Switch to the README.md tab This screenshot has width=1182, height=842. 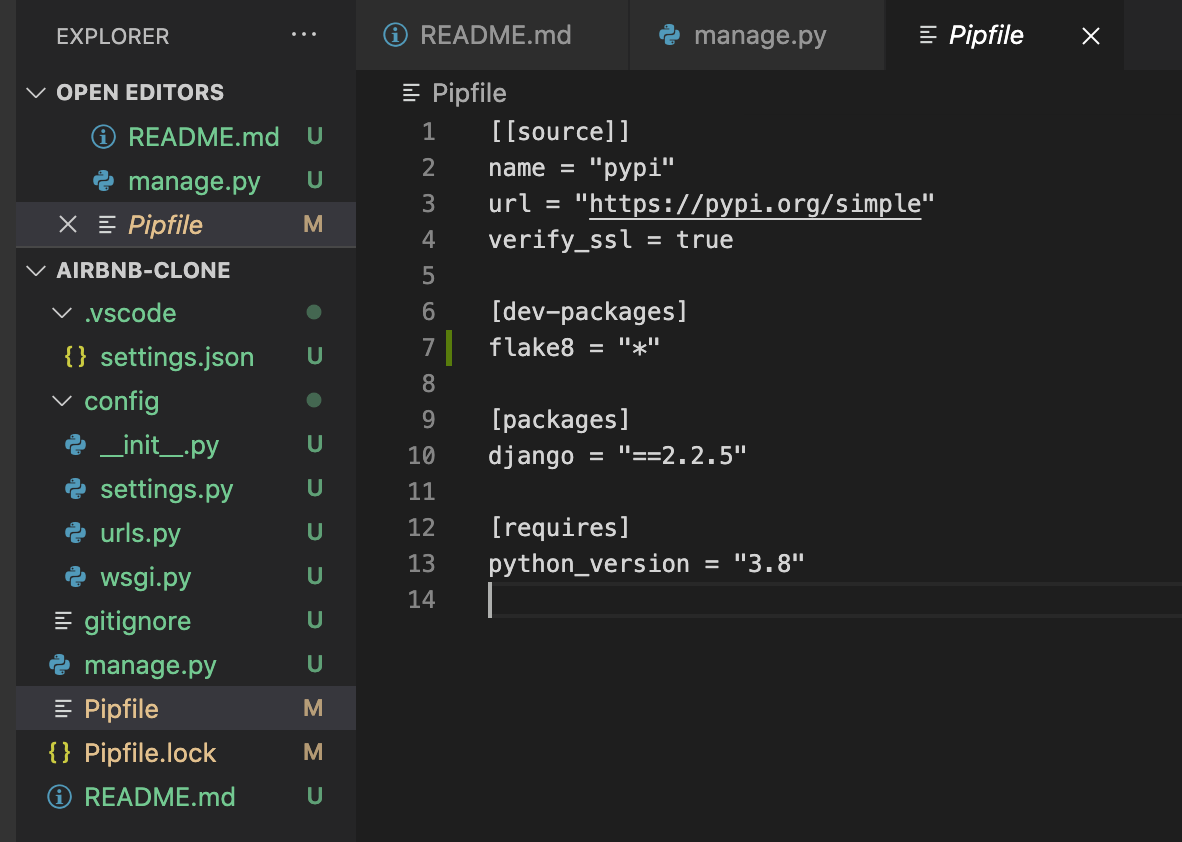[x=492, y=35]
